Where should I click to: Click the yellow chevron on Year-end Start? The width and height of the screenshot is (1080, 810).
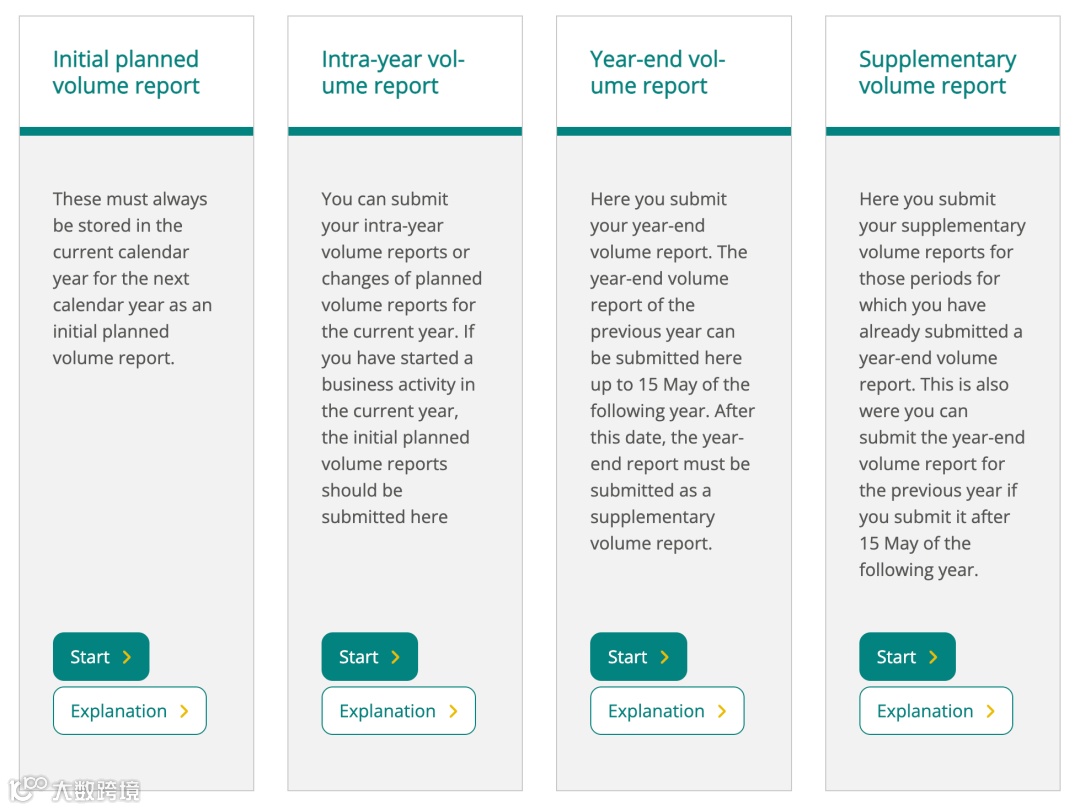[665, 657]
